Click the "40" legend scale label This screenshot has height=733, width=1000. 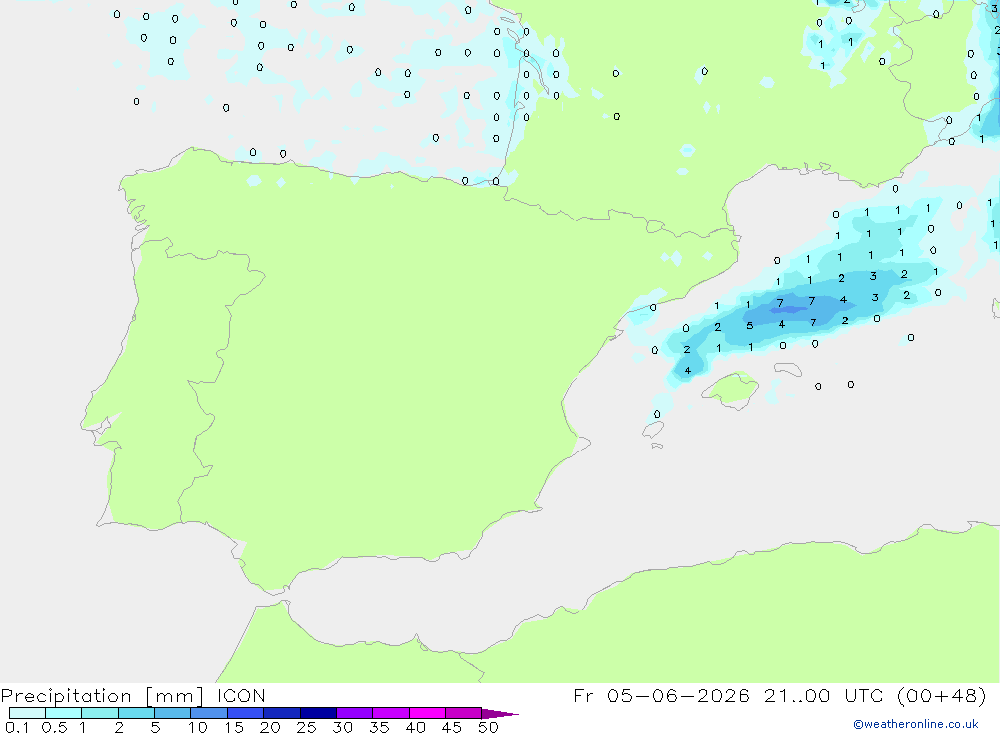(415, 727)
